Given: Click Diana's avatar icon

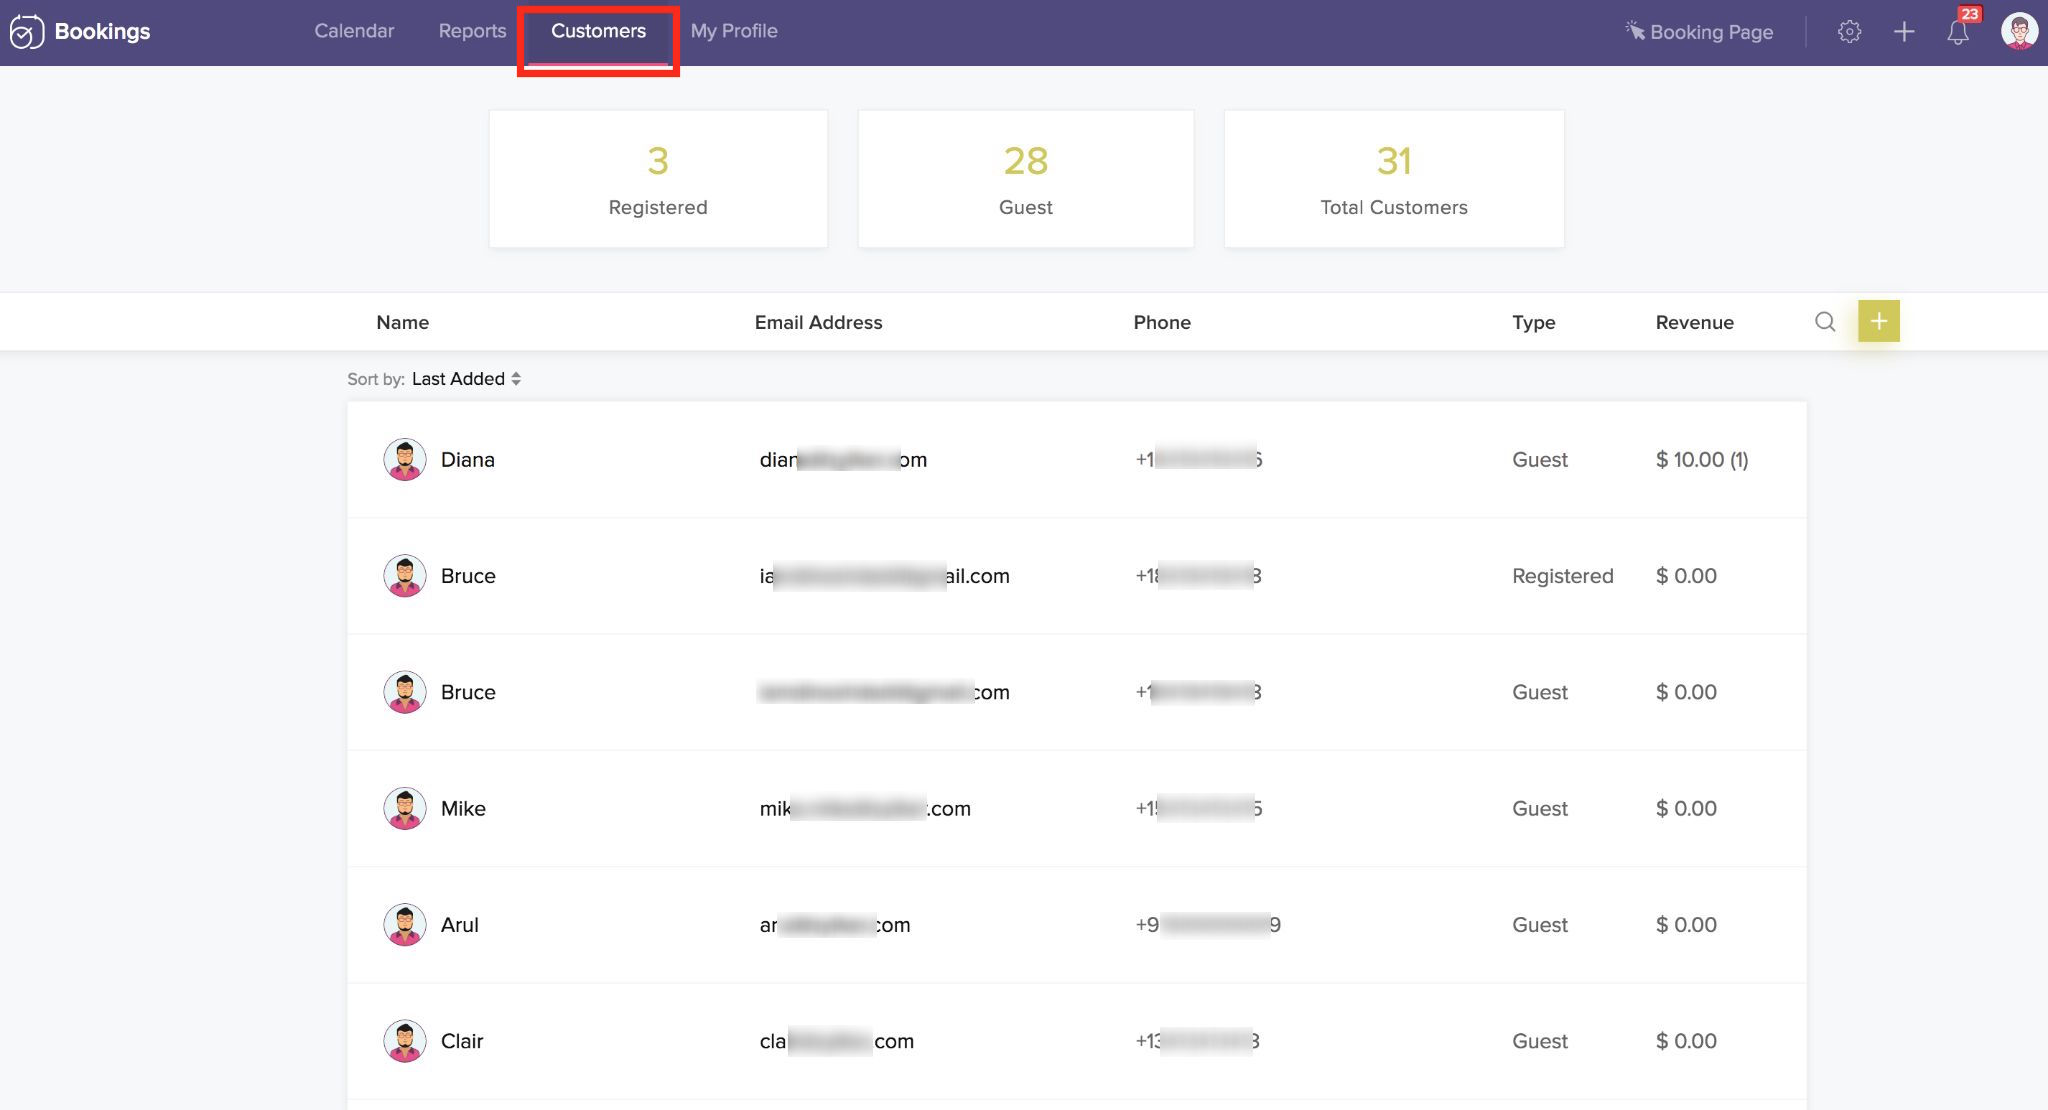Looking at the screenshot, I should pos(405,460).
